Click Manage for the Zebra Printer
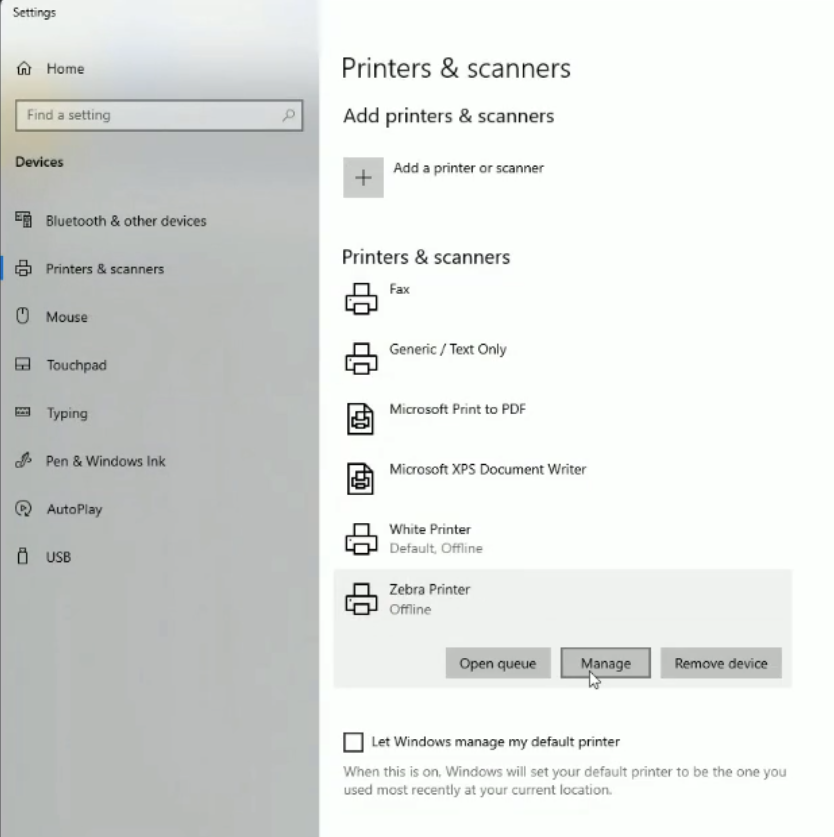 pos(605,662)
